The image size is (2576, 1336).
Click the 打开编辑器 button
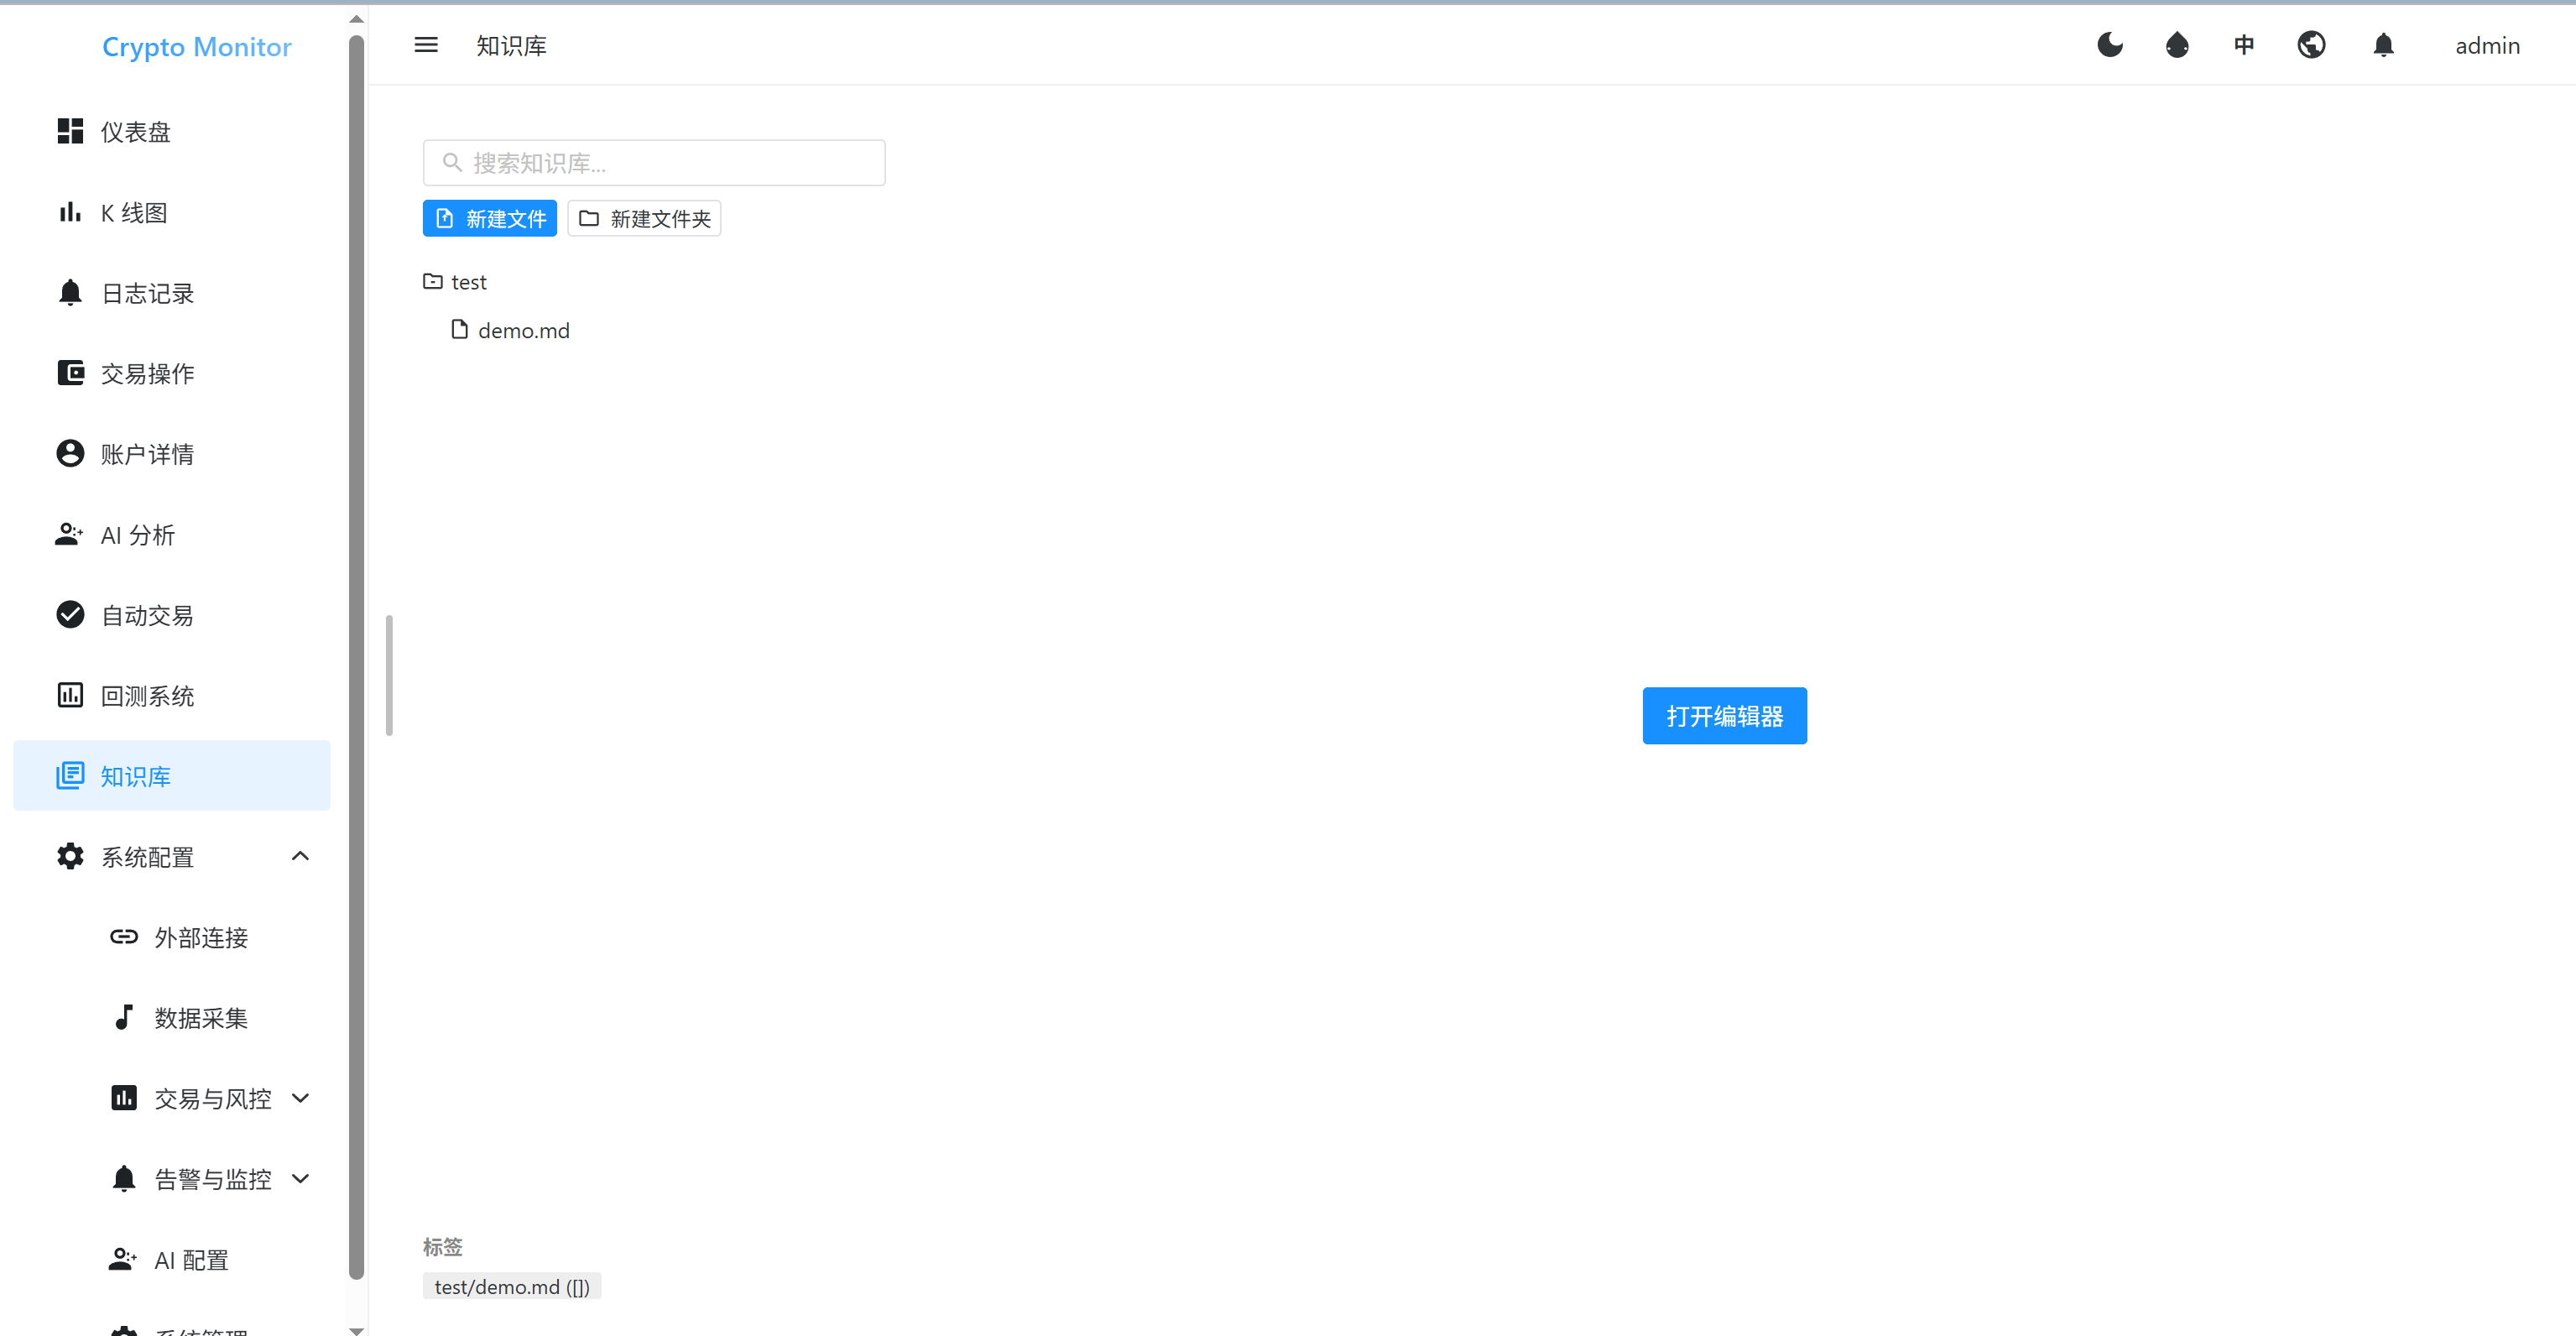pos(1724,716)
